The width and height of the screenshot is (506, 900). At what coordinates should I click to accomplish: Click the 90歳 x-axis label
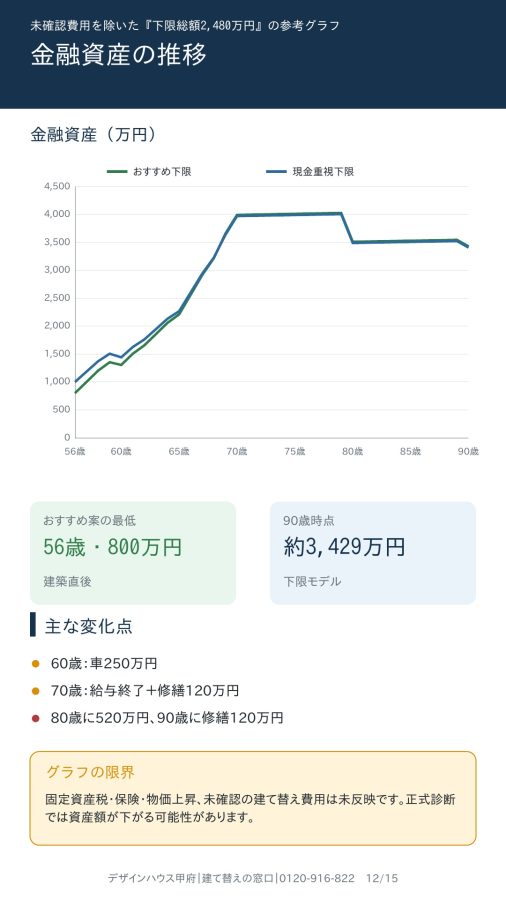468,452
